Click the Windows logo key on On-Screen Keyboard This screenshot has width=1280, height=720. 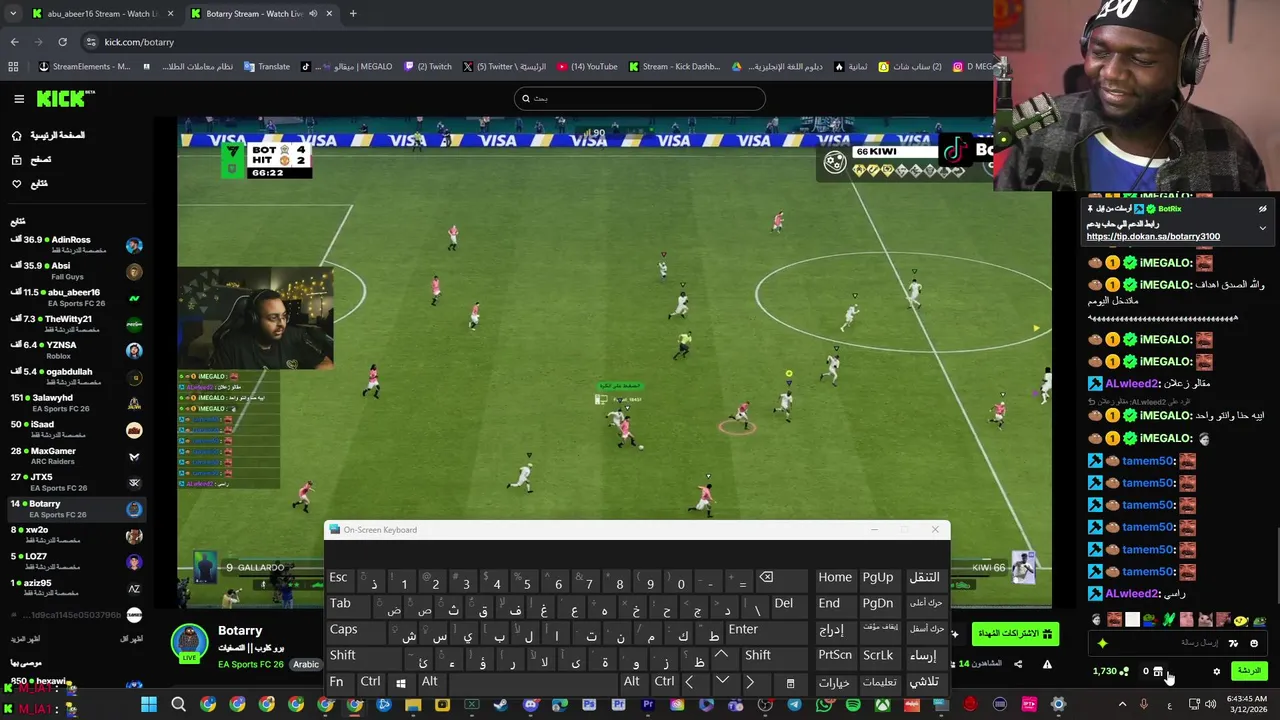click(400, 682)
